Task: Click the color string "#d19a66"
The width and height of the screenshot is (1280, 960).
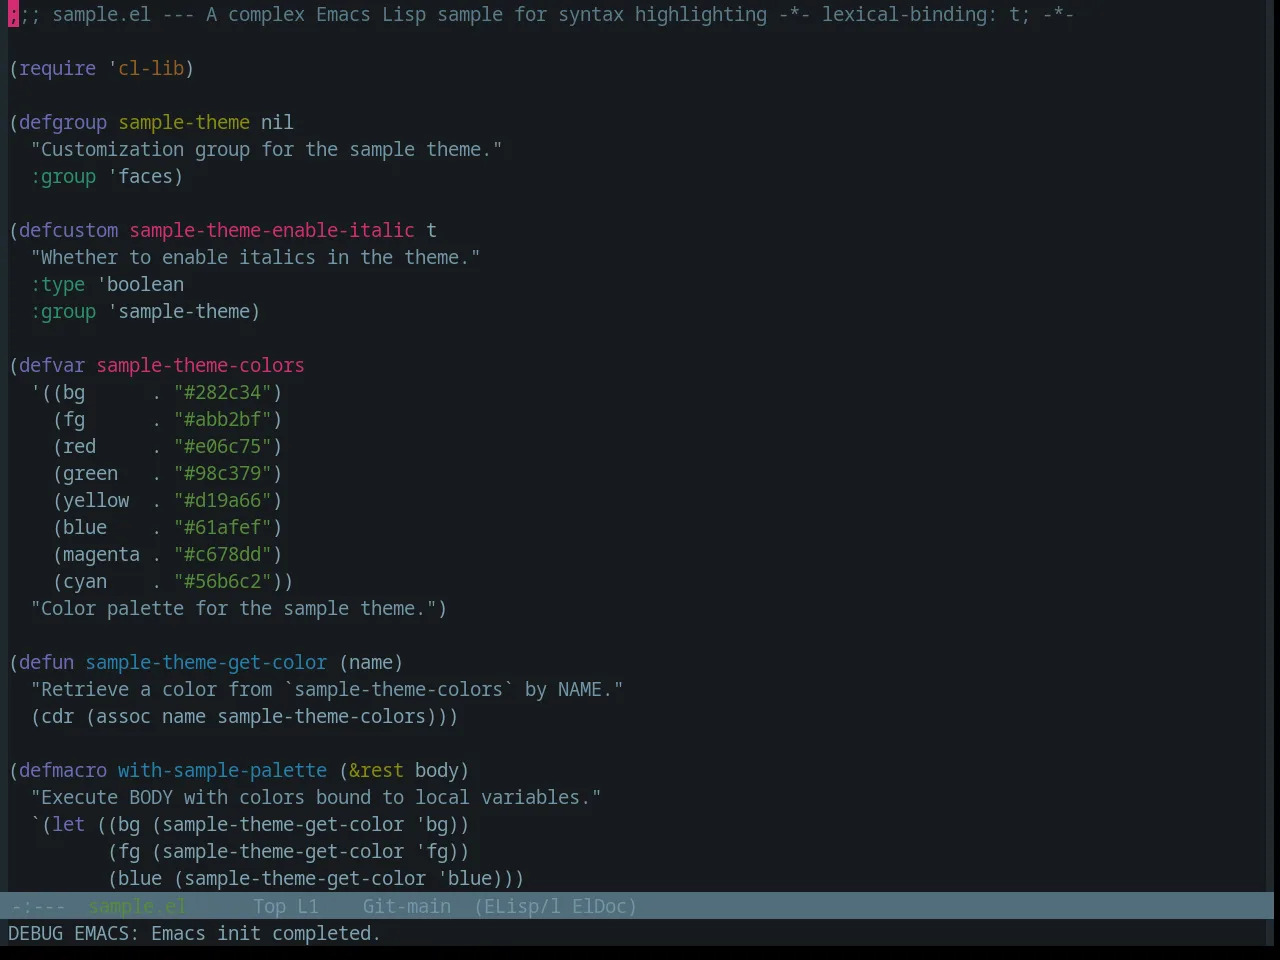Action: coord(223,500)
